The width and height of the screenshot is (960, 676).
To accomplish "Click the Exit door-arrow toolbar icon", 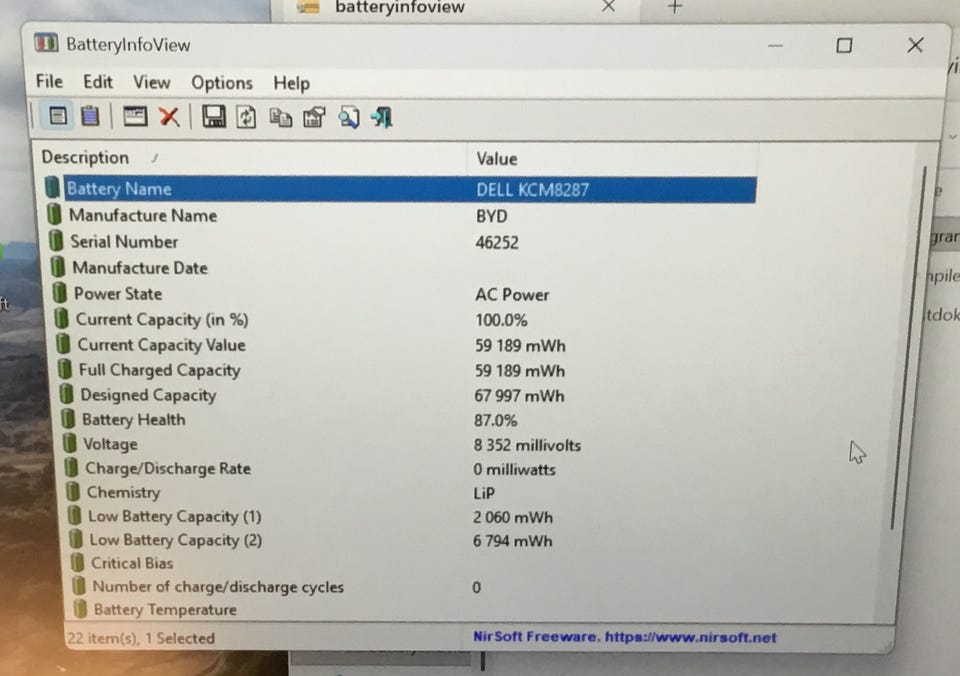I will coord(381,118).
